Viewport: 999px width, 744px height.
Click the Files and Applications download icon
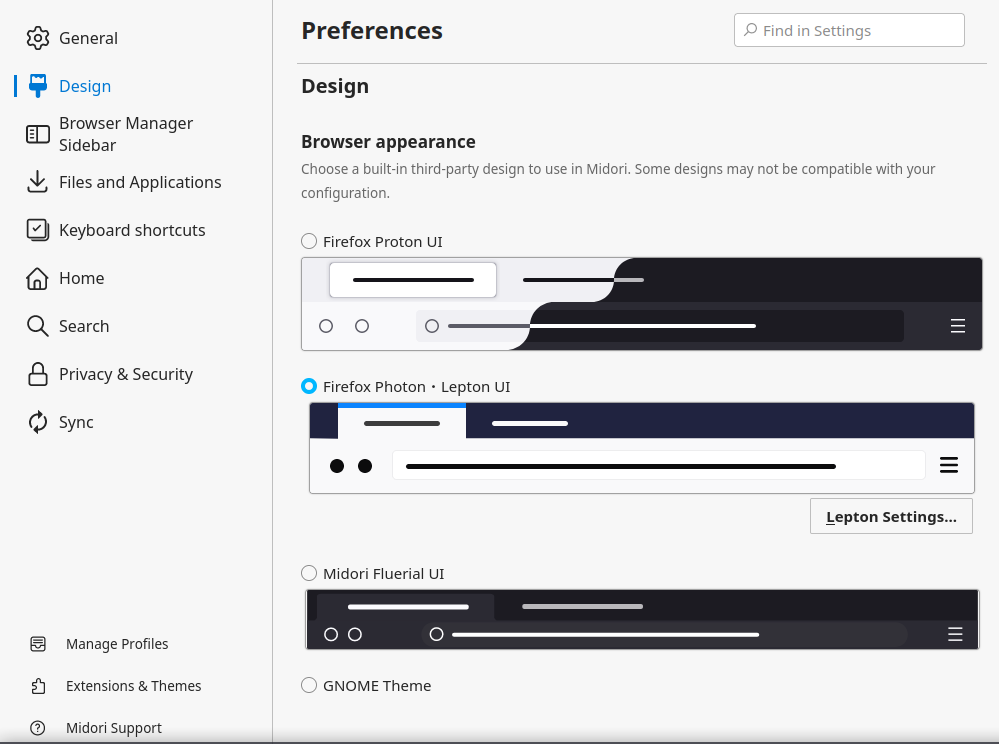38,182
